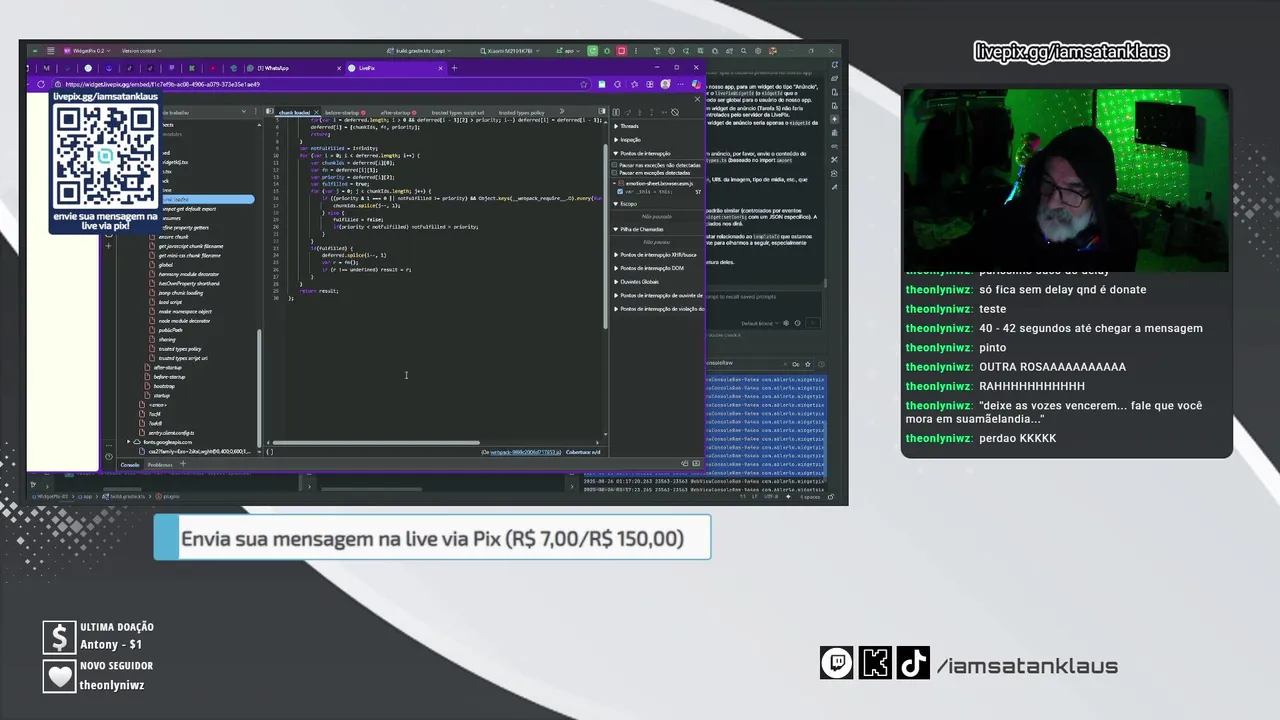Open the before-startup source tab
The image size is (1280, 720).
(345, 113)
